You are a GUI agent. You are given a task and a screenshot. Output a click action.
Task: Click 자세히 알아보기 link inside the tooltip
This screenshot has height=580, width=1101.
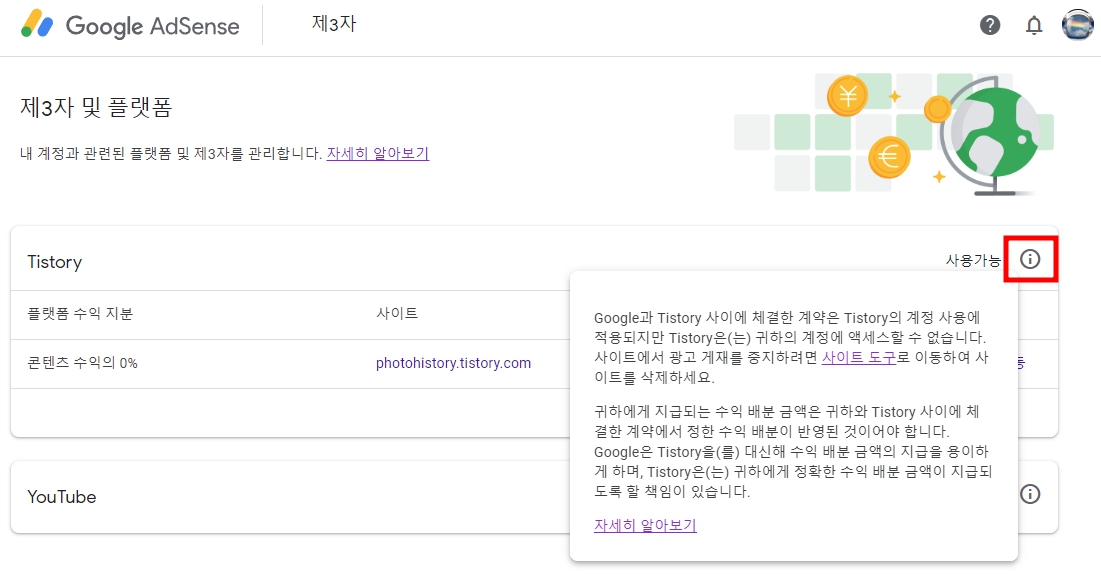pyautogui.click(x=645, y=525)
